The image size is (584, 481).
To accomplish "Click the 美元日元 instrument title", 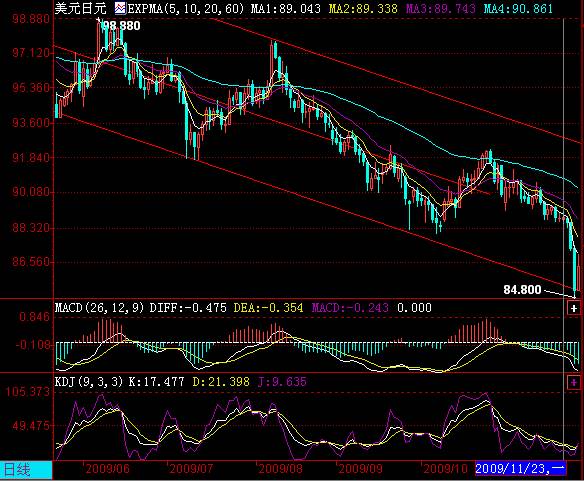I will 81,8.
